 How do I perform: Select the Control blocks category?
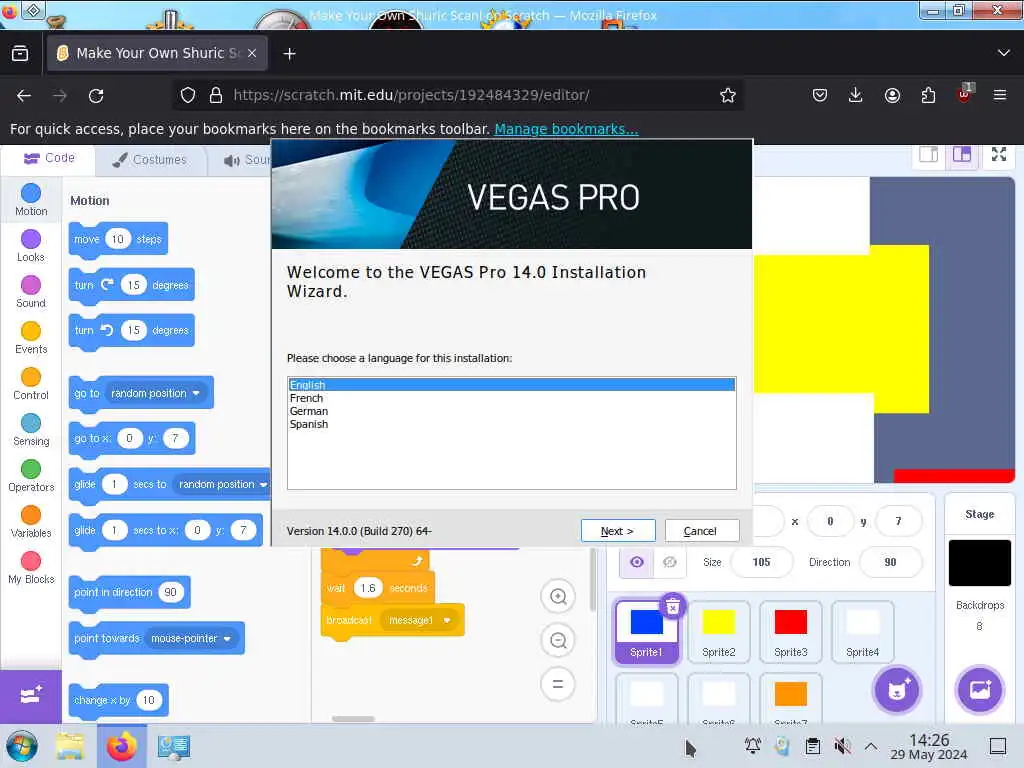click(x=31, y=384)
